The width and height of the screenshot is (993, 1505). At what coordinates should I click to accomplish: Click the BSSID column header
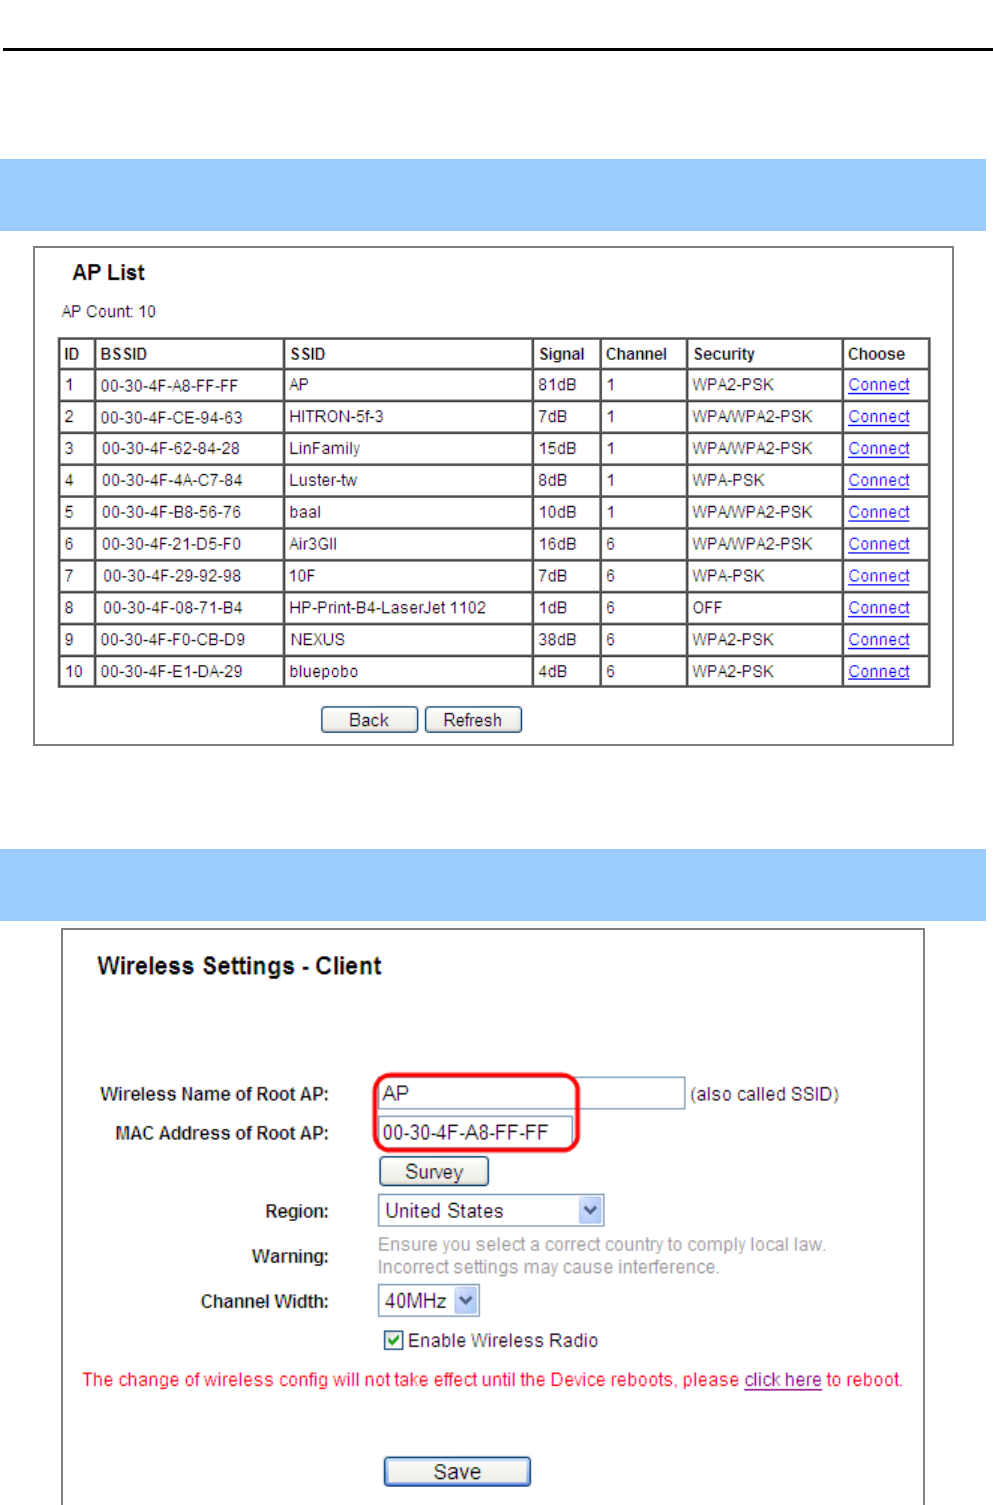point(189,354)
